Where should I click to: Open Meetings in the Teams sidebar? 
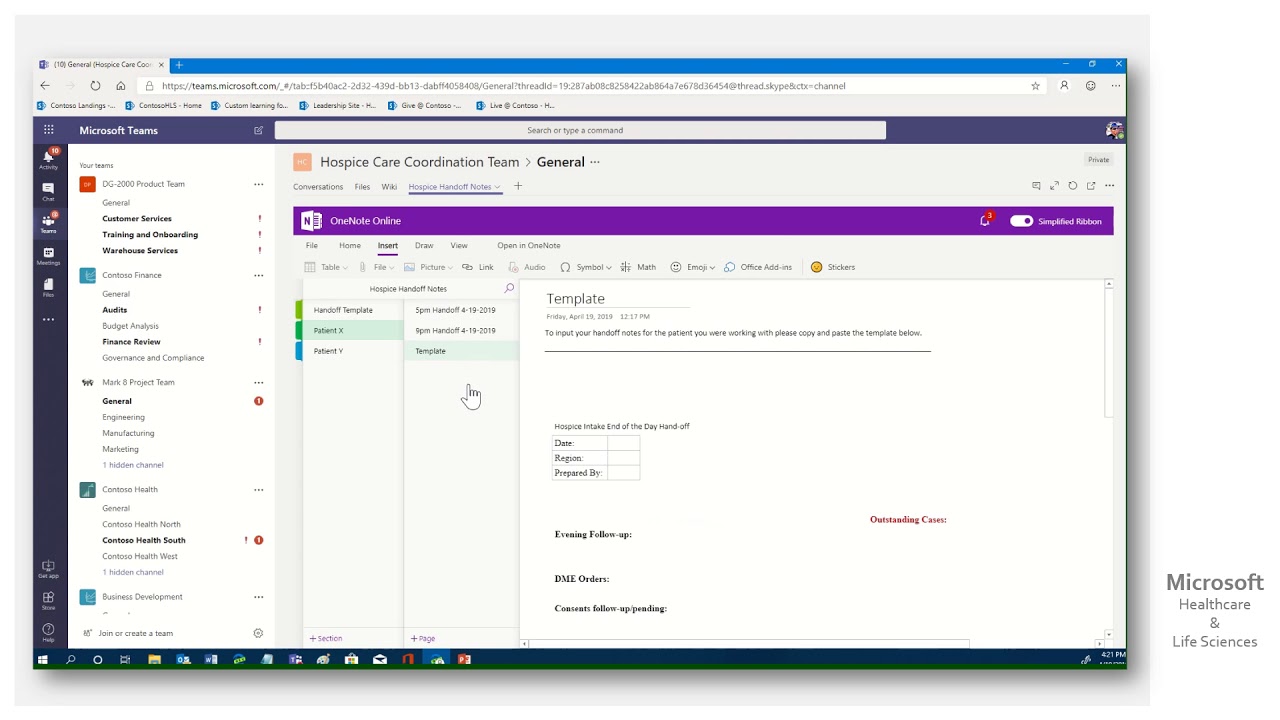pyautogui.click(x=48, y=255)
